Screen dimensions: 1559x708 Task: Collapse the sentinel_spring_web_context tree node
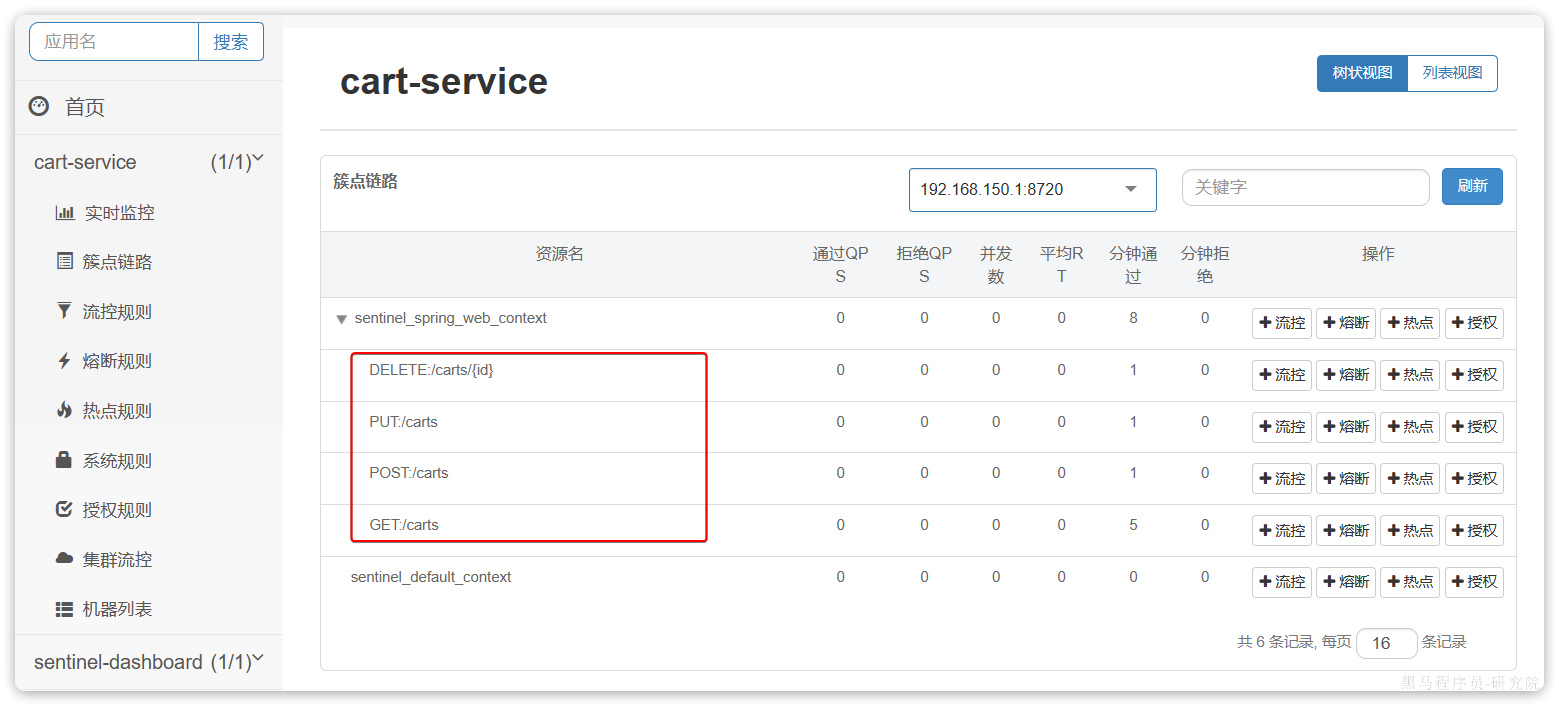pyautogui.click(x=341, y=319)
